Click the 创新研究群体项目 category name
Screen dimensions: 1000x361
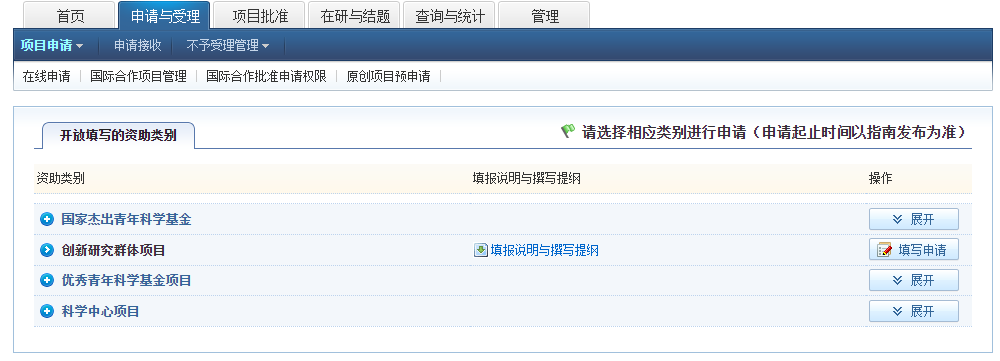pyautogui.click(x=114, y=250)
